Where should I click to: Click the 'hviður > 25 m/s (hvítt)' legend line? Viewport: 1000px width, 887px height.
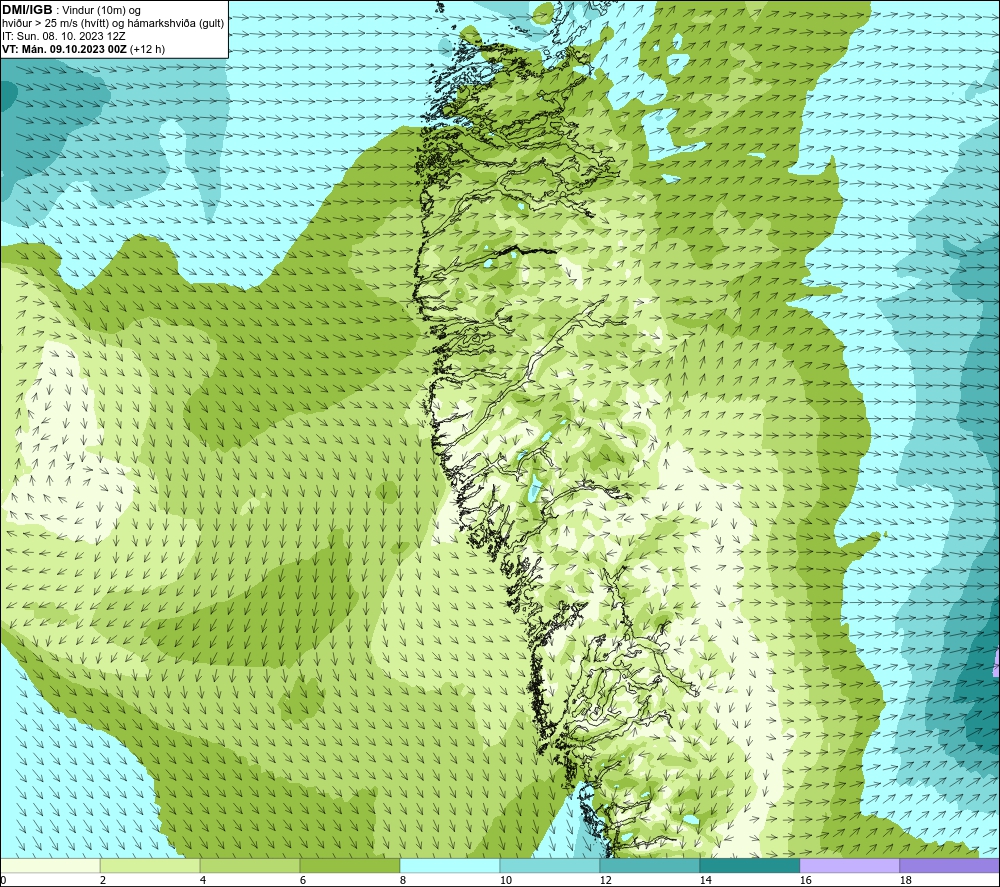click(x=113, y=24)
